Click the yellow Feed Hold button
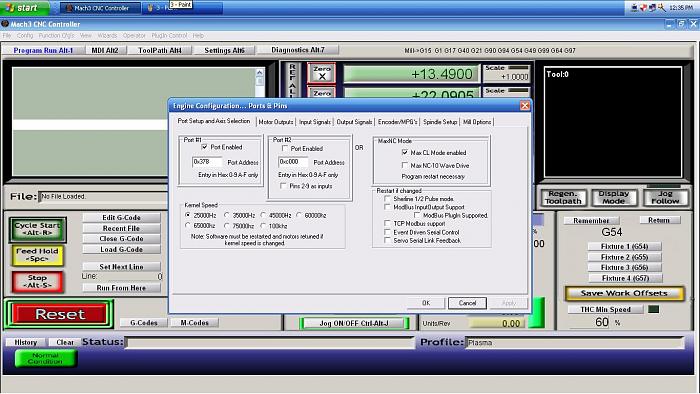The image size is (700, 394). [x=38, y=255]
